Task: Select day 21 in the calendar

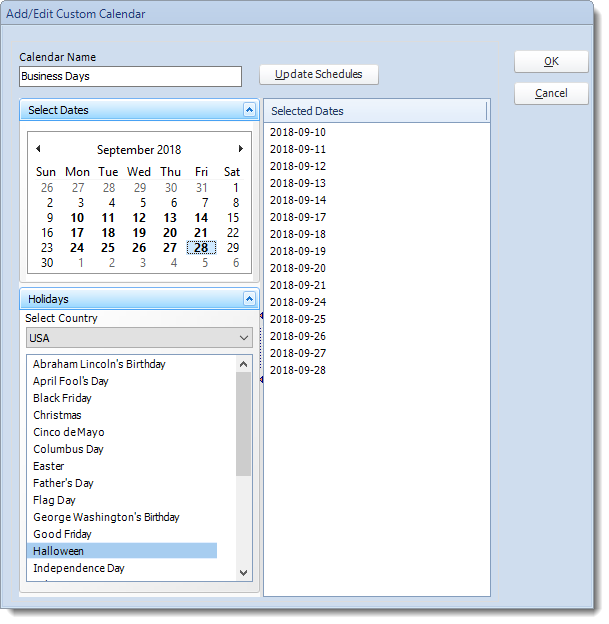Action: (x=201, y=234)
